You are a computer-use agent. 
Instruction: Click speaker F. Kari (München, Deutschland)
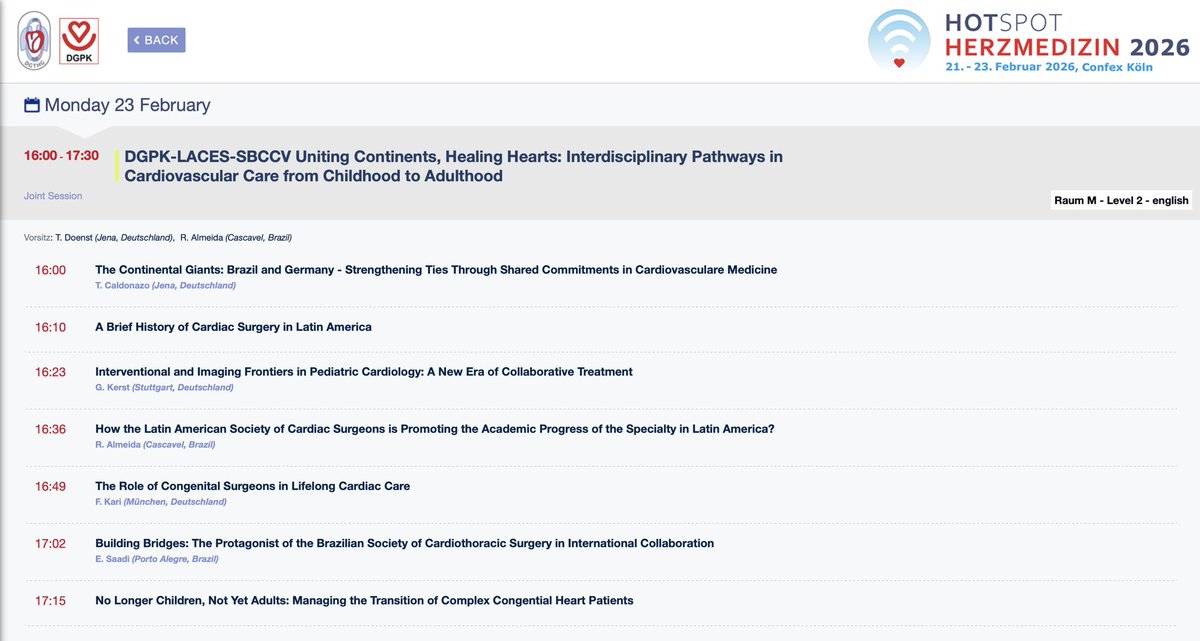(x=160, y=501)
